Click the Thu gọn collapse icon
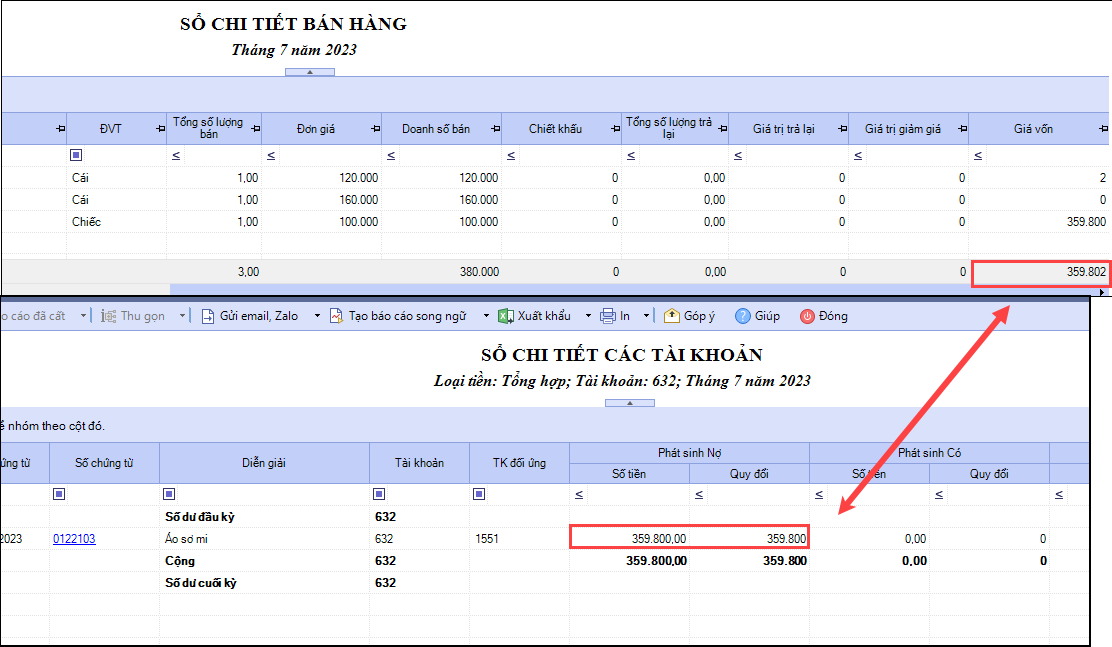This screenshot has width=1112, height=647. 109,316
